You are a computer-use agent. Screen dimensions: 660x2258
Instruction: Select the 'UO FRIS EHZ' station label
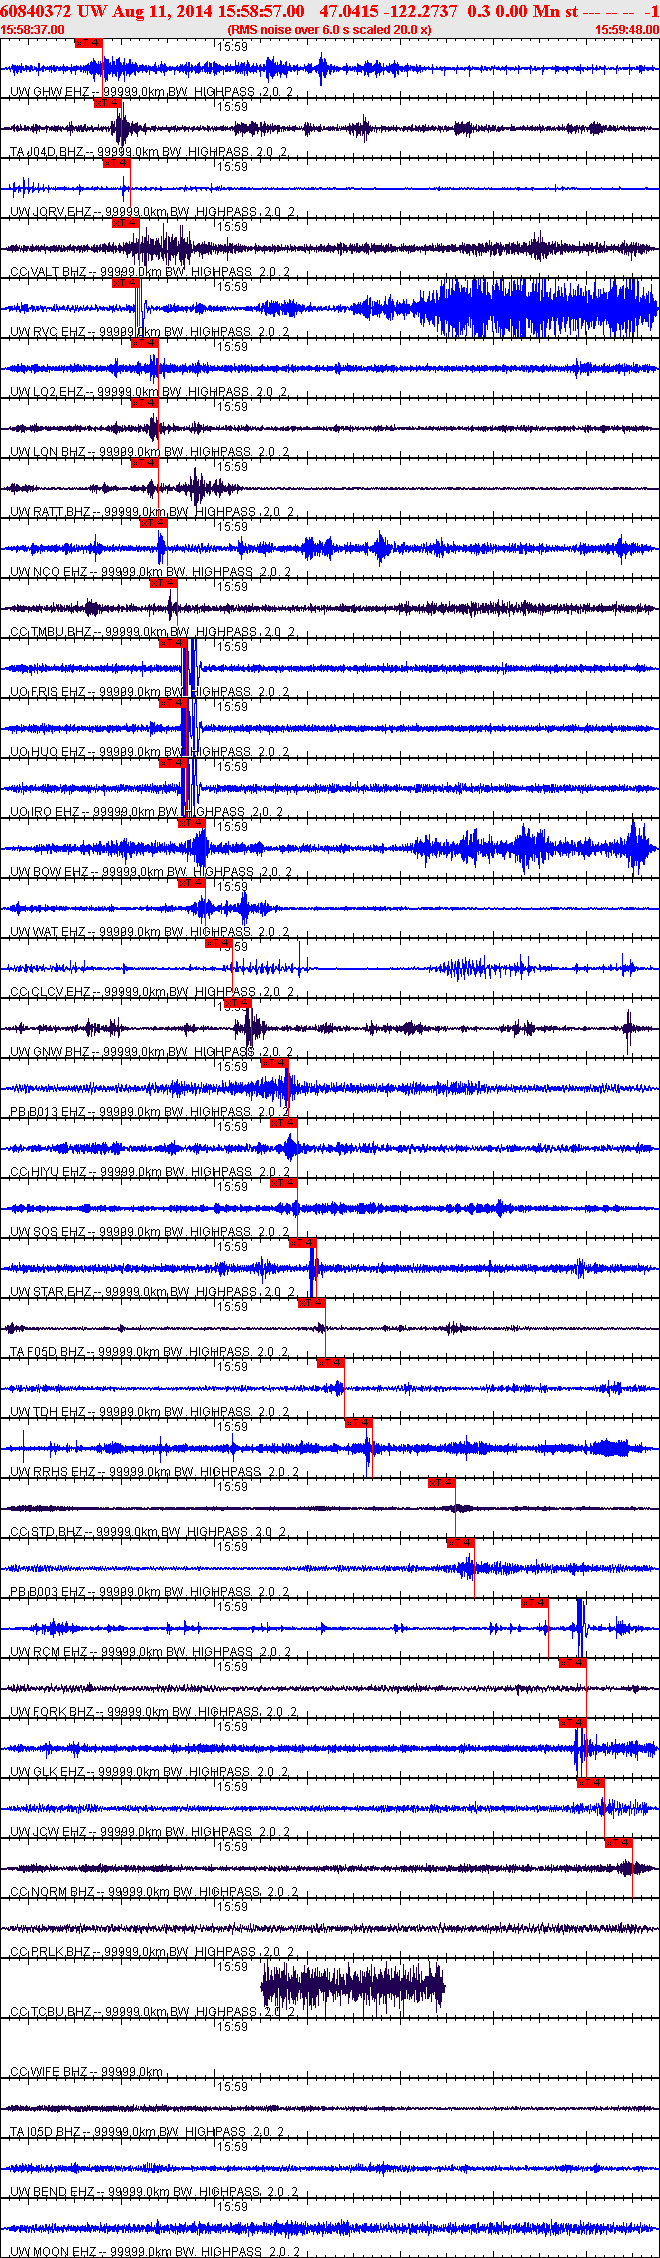click(x=48, y=692)
